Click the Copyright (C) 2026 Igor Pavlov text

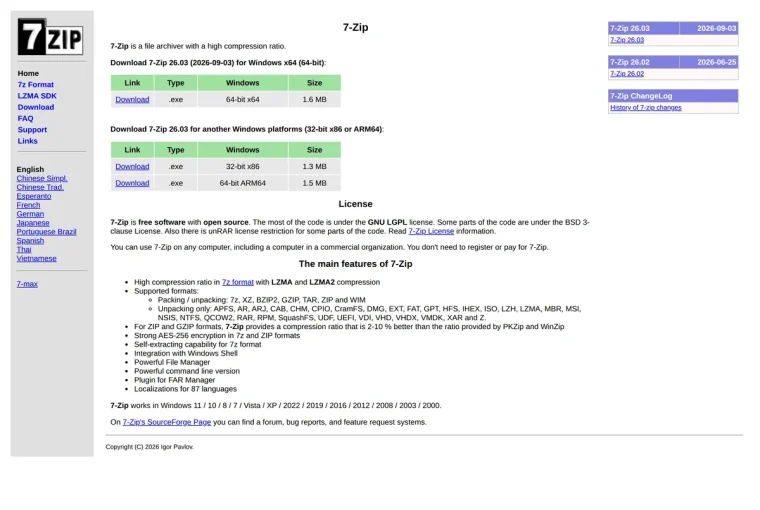click(149, 447)
